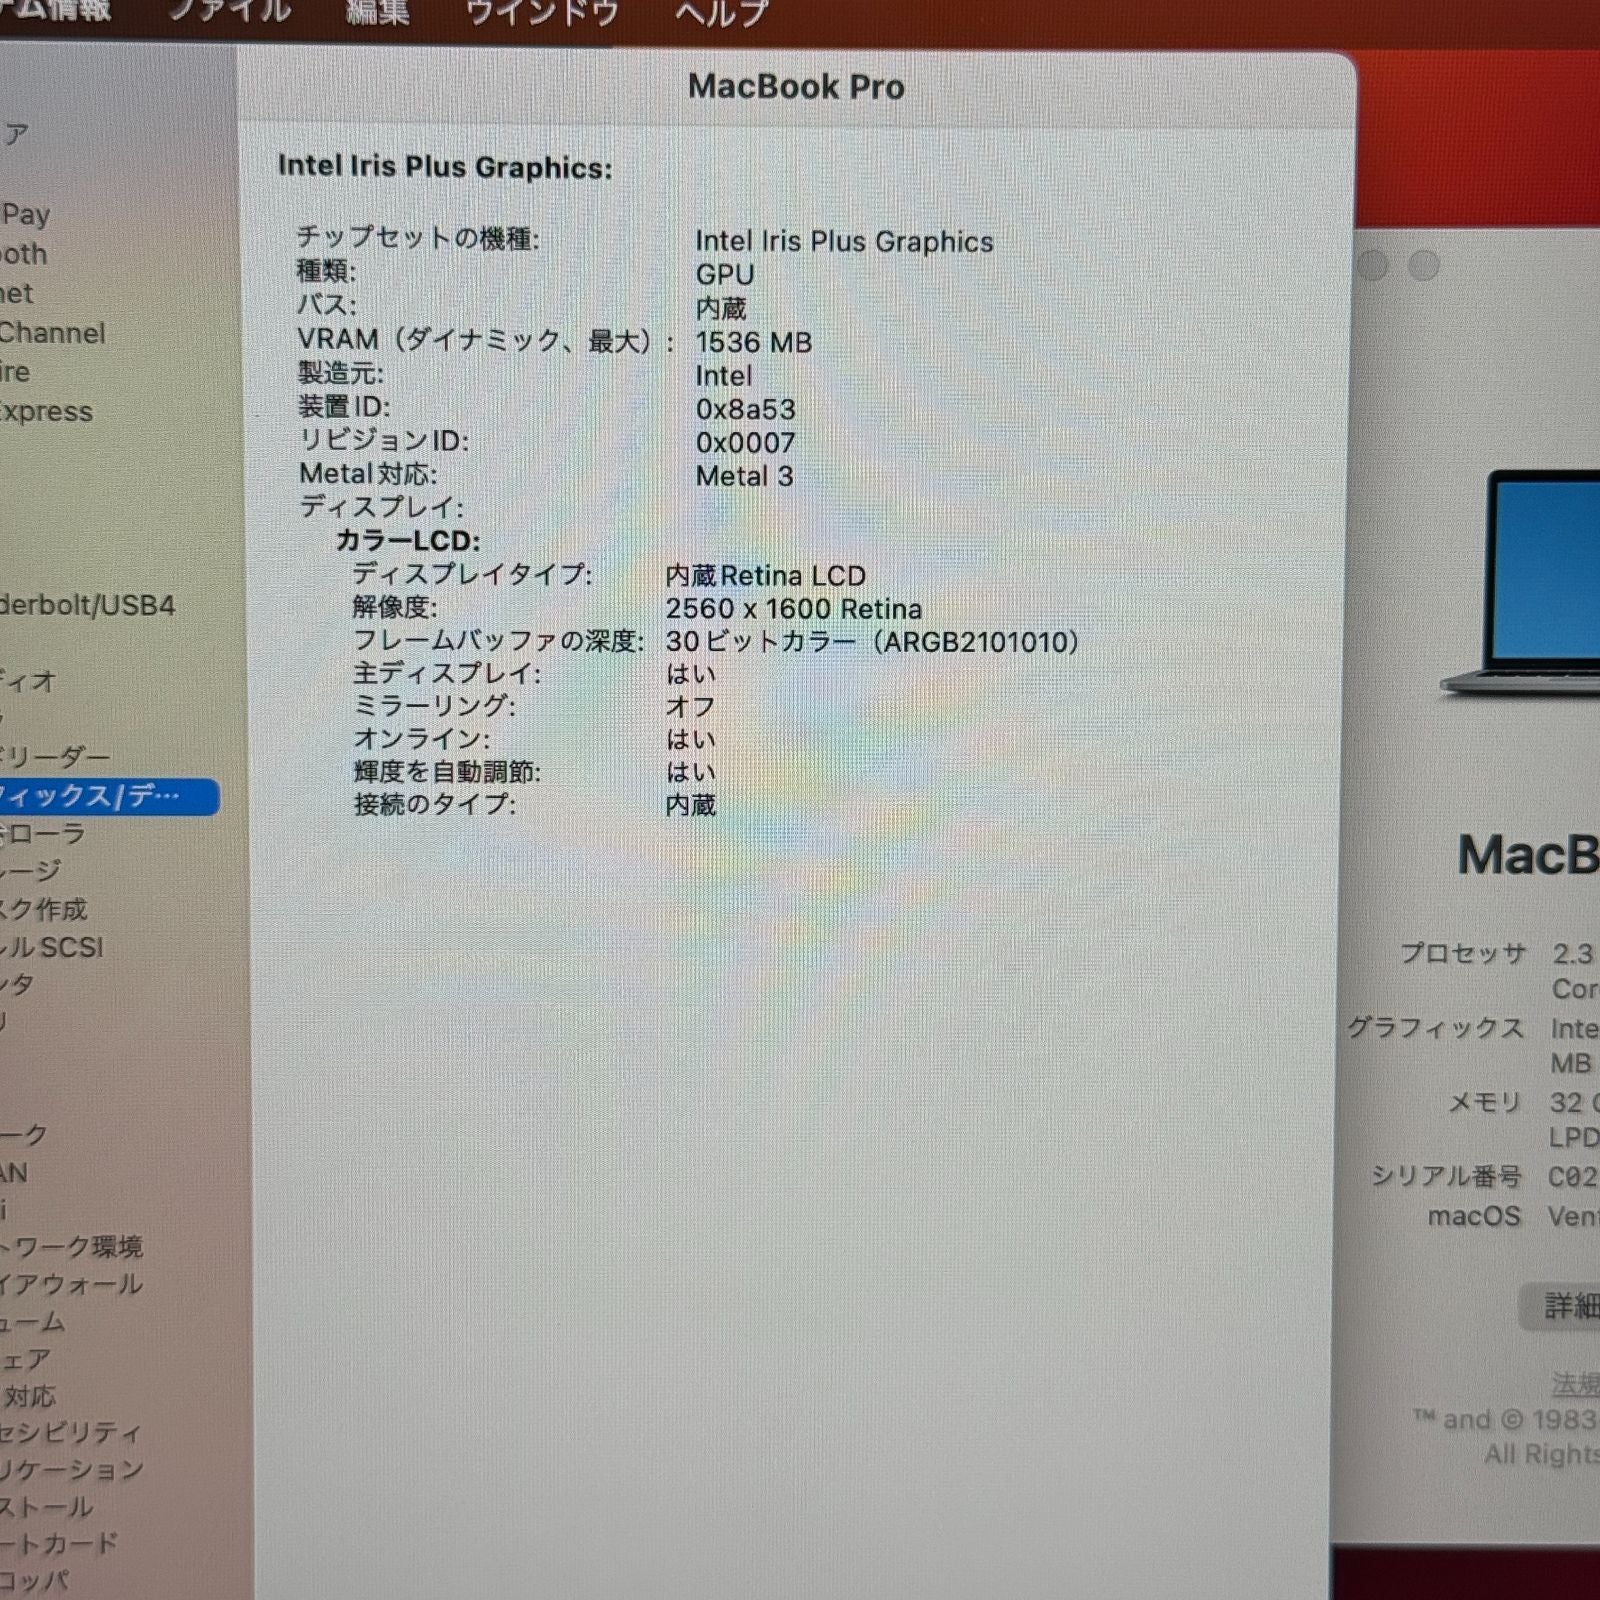Select the sidebar item ending in 'Pay'
Screen dimensions: 1600x1600
(25, 214)
